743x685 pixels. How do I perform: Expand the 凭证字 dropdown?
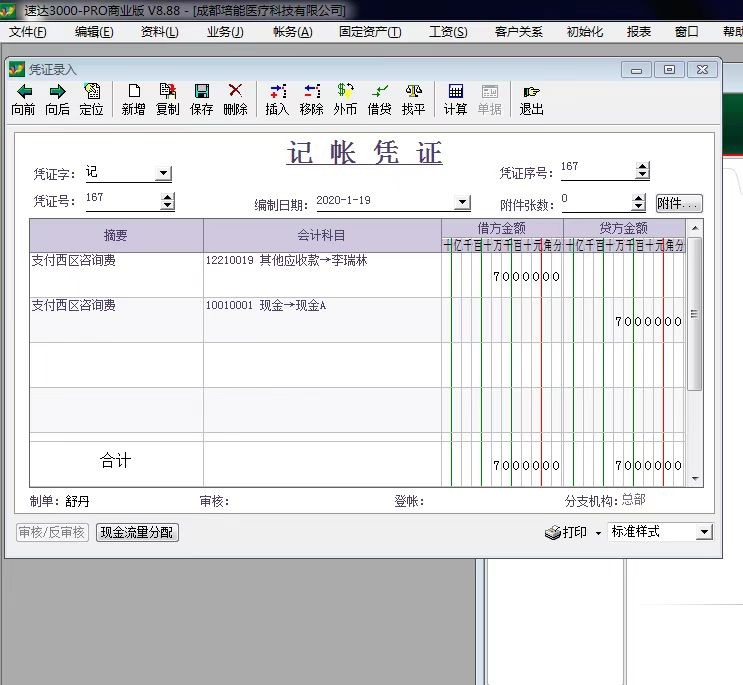pos(164,174)
